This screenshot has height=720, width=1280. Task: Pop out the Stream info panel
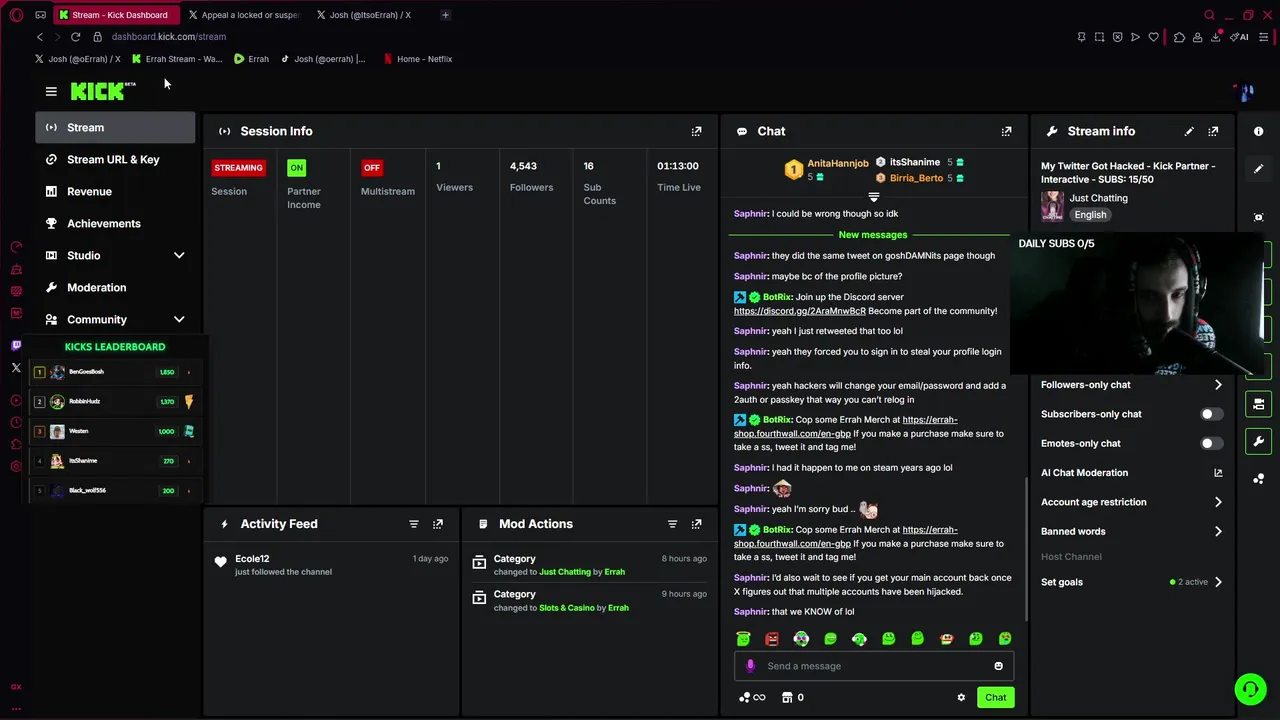1213,131
